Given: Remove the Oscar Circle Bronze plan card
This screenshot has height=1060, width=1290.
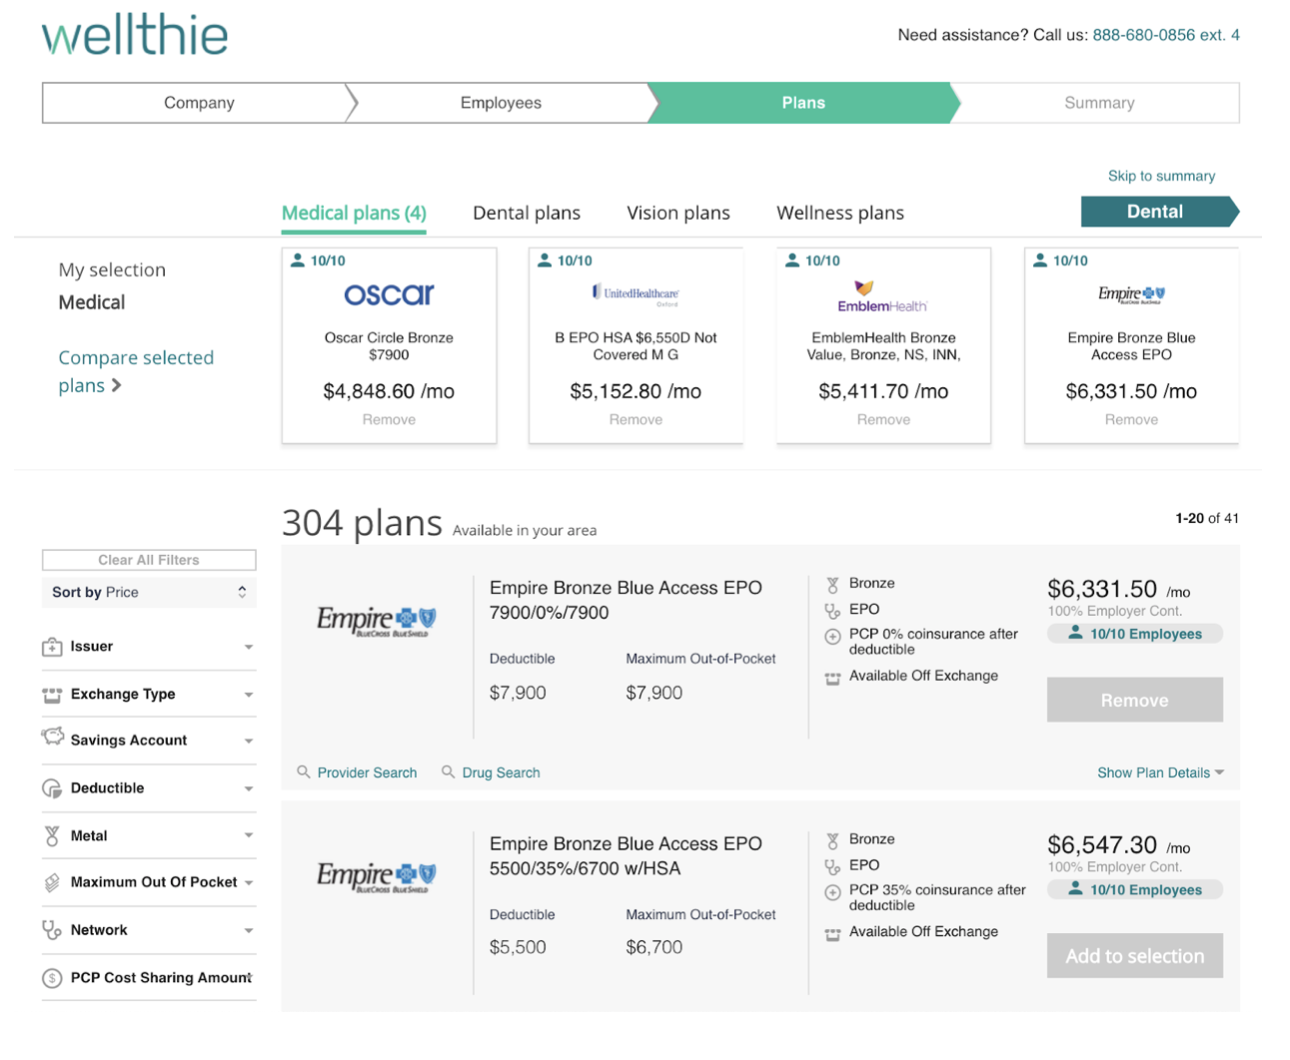Looking at the screenshot, I should (389, 420).
